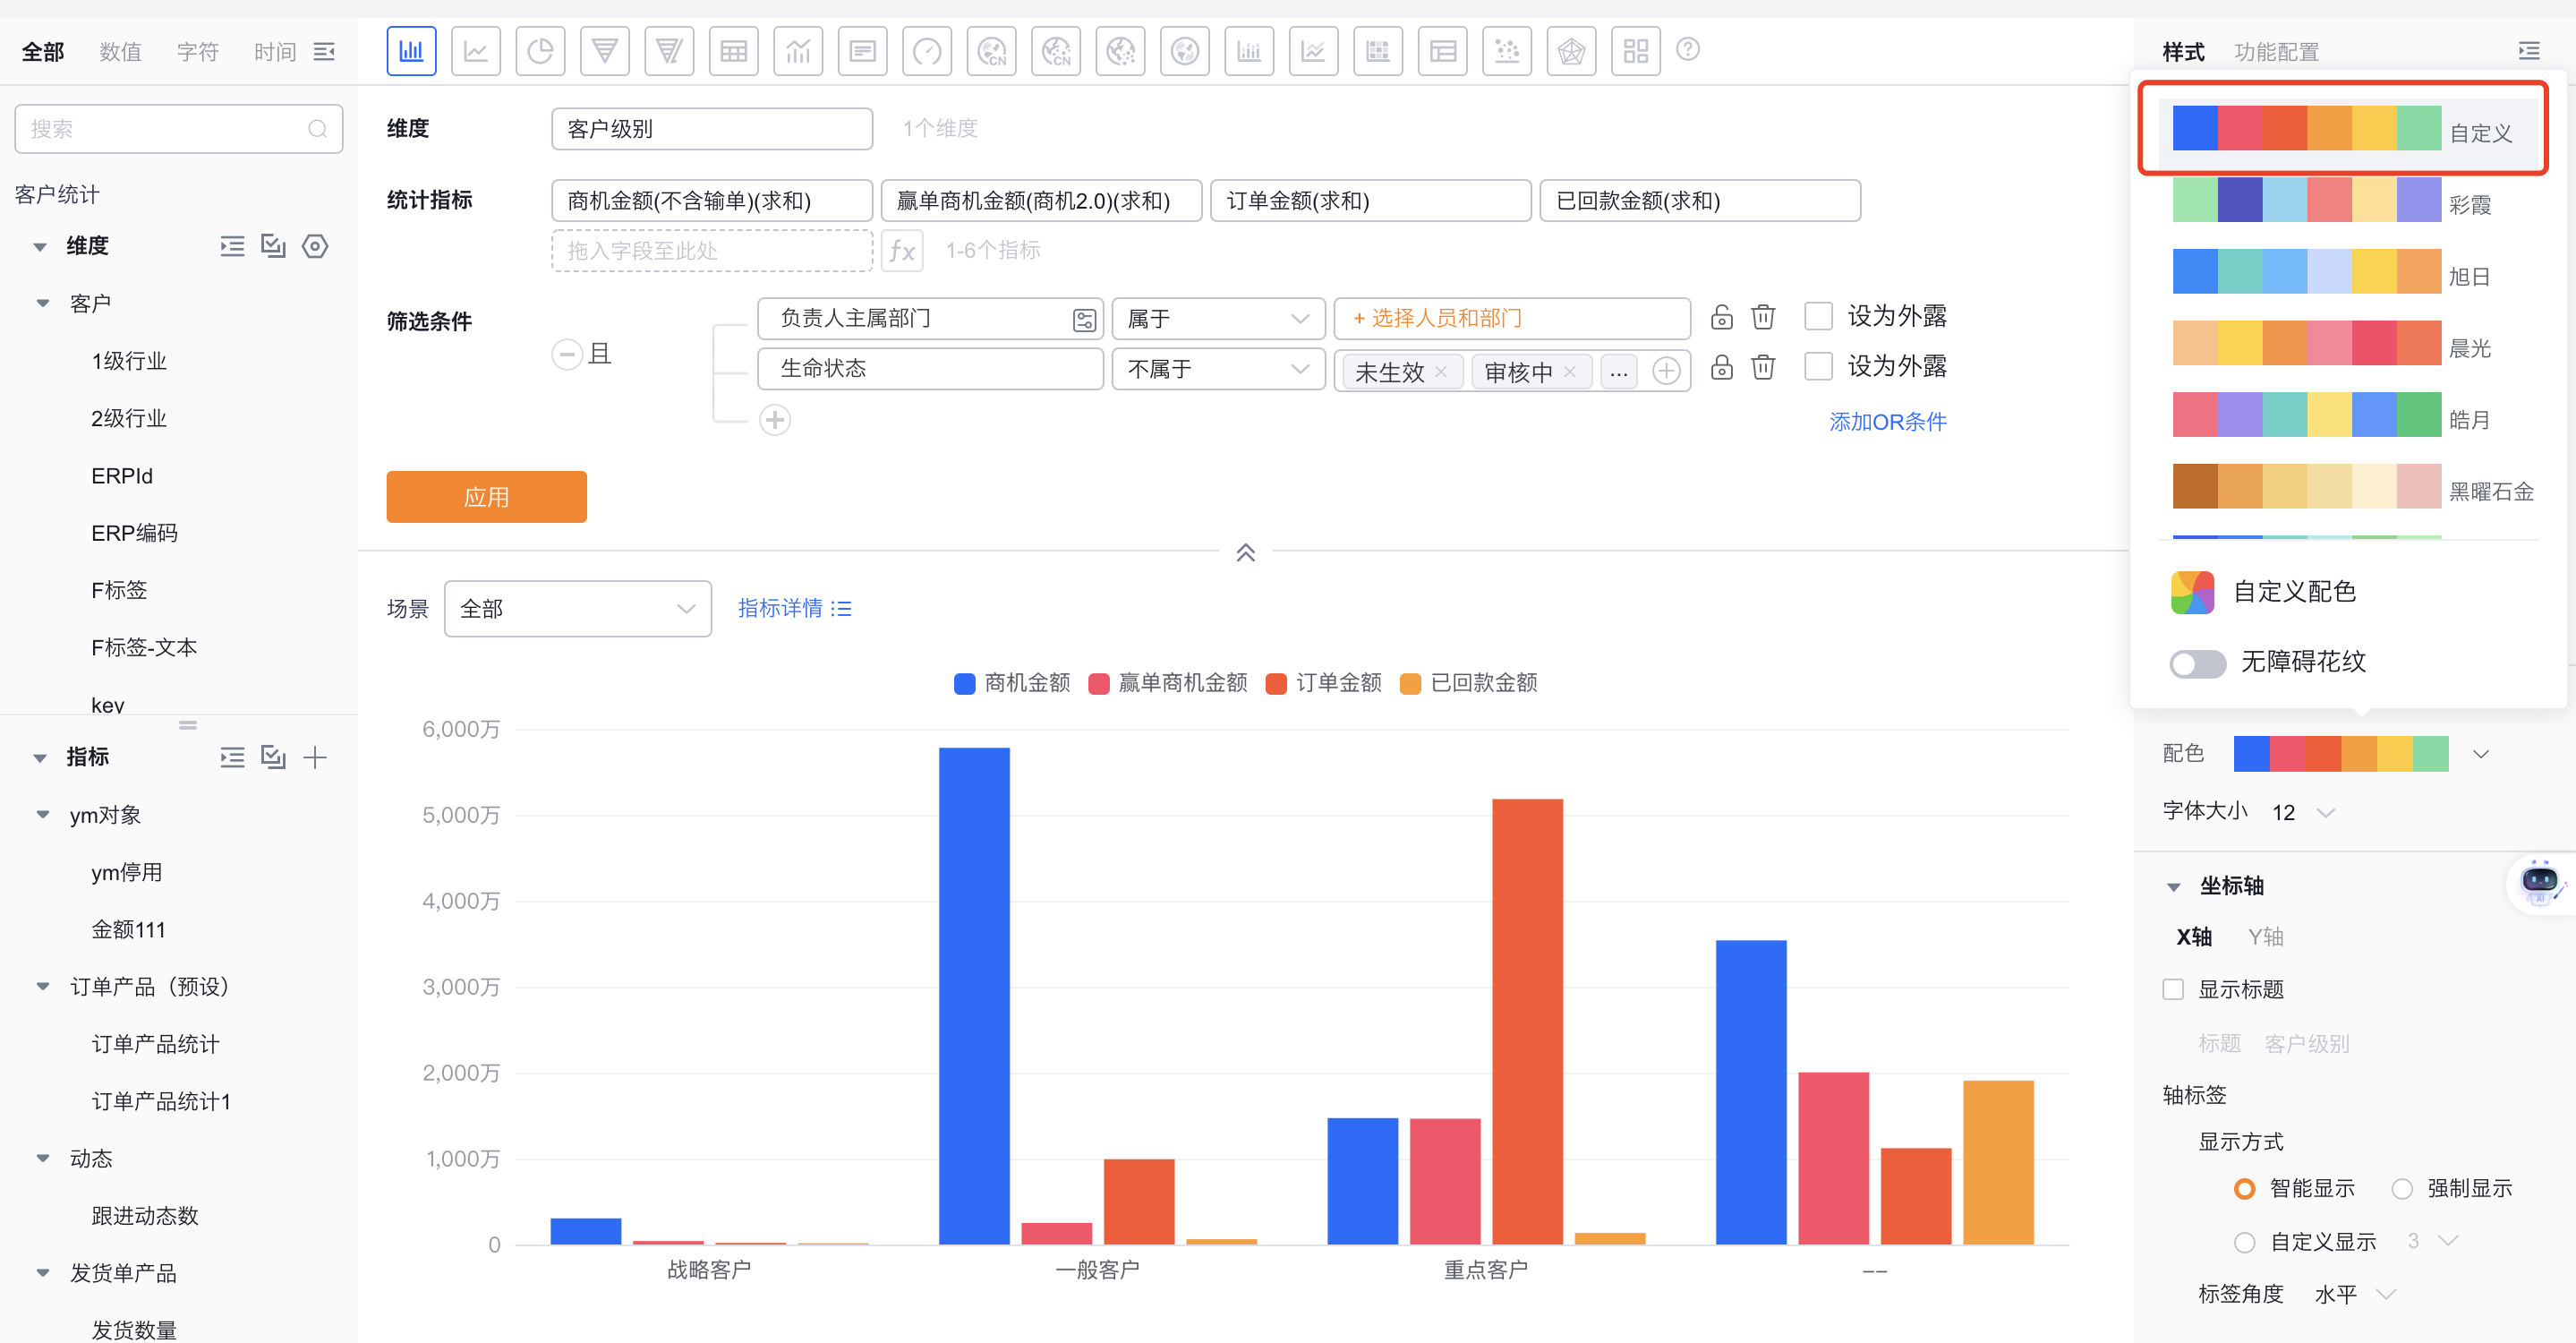2576x1343 pixels.
Task: Toggle the 商机金额 legend series
Action: coord(1012,683)
